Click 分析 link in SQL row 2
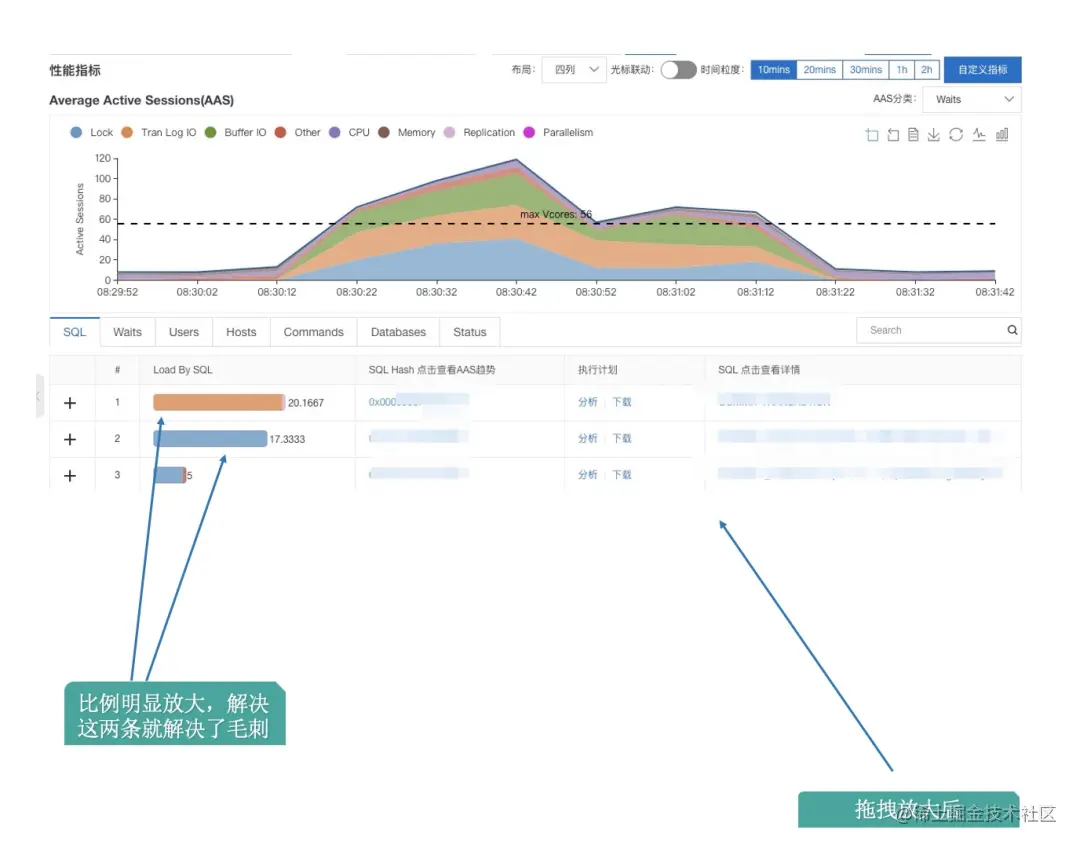This screenshot has width=1080, height=848. (588, 439)
